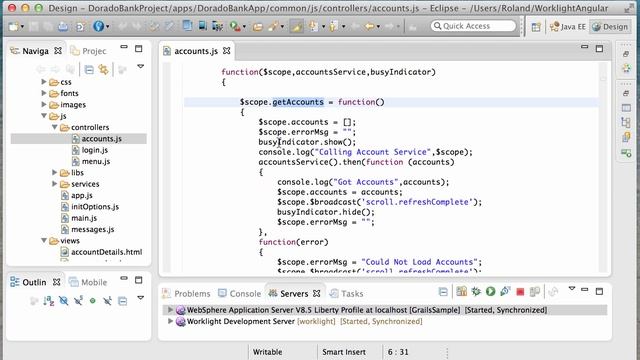The image size is (640, 360).
Task: Click the Publish to server icon
Action: [535, 291]
